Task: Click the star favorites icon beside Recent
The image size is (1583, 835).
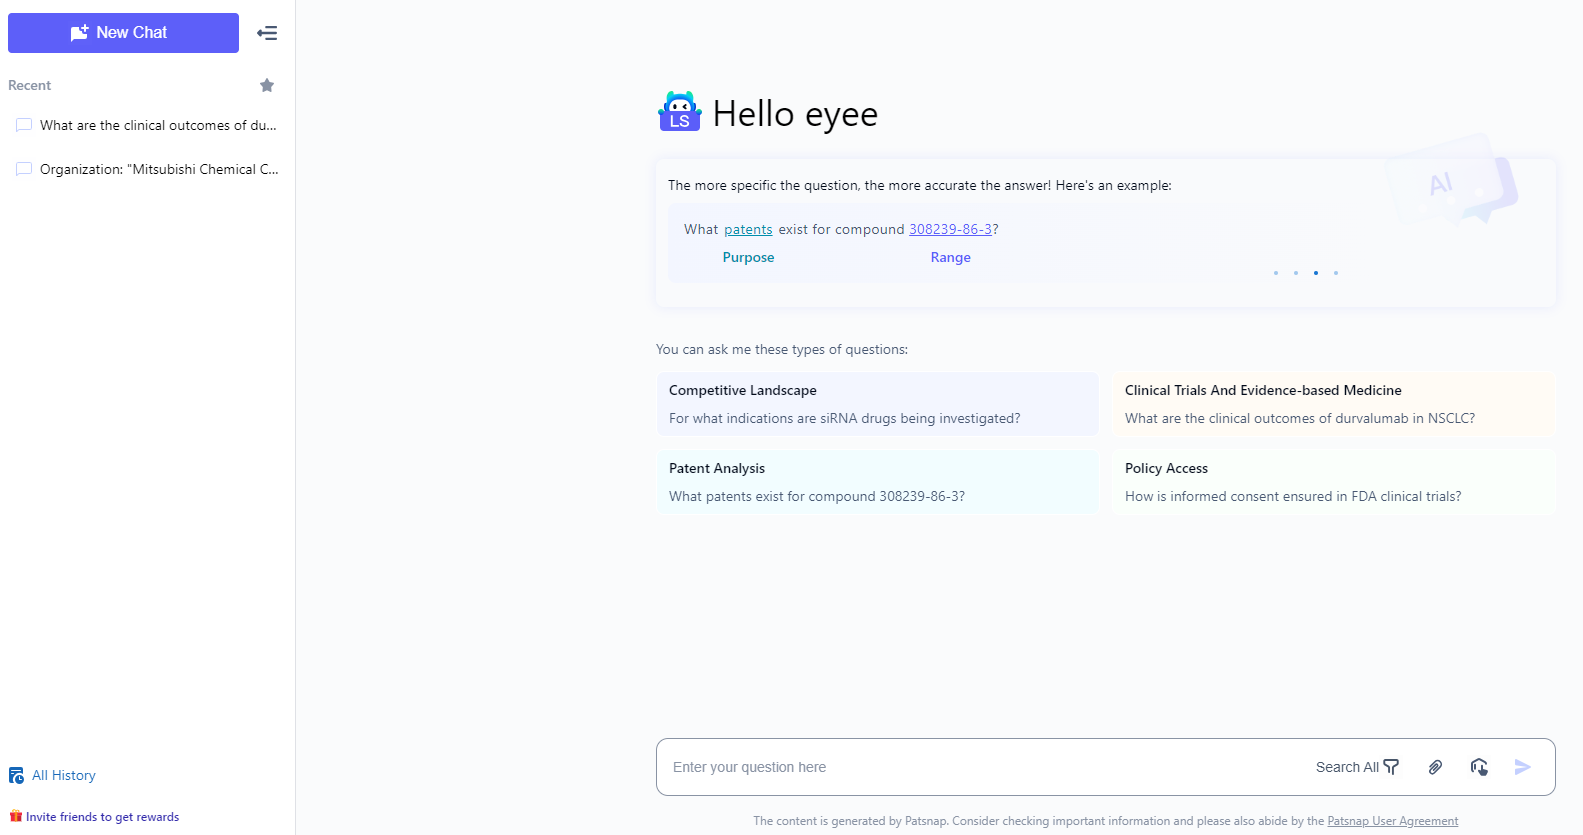Action: pos(267,85)
